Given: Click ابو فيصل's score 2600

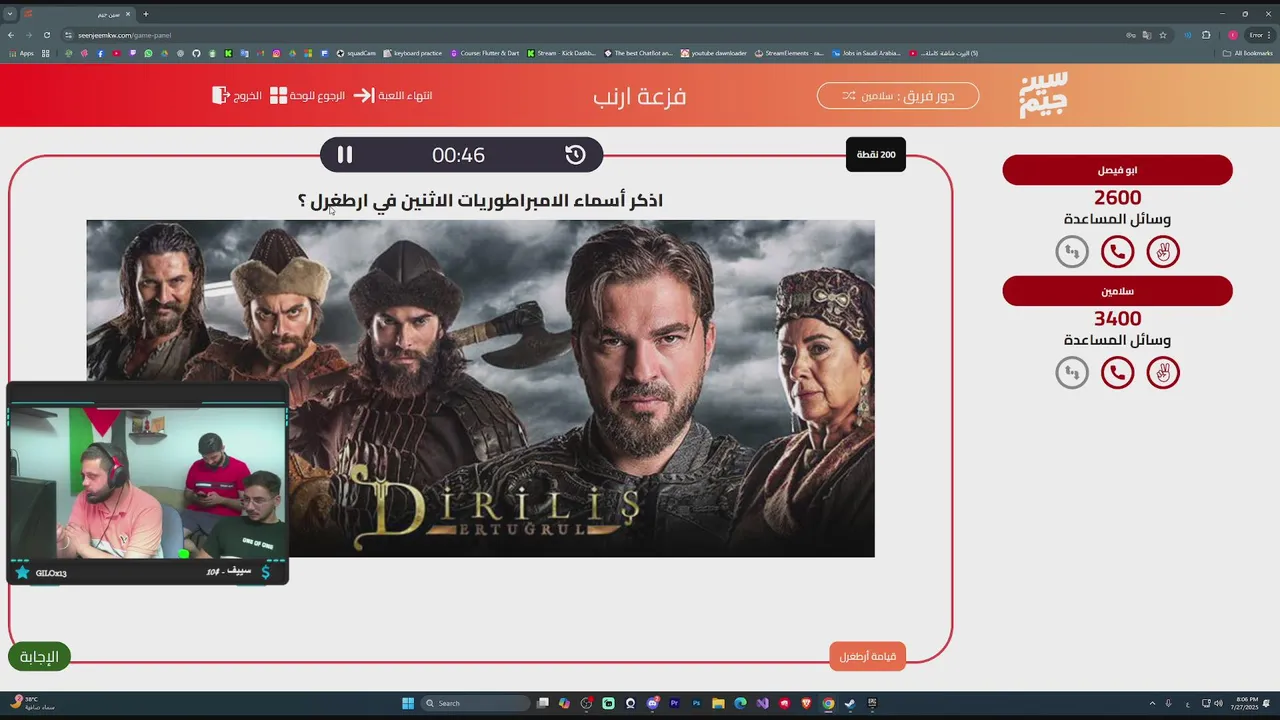Looking at the screenshot, I should [1117, 198].
